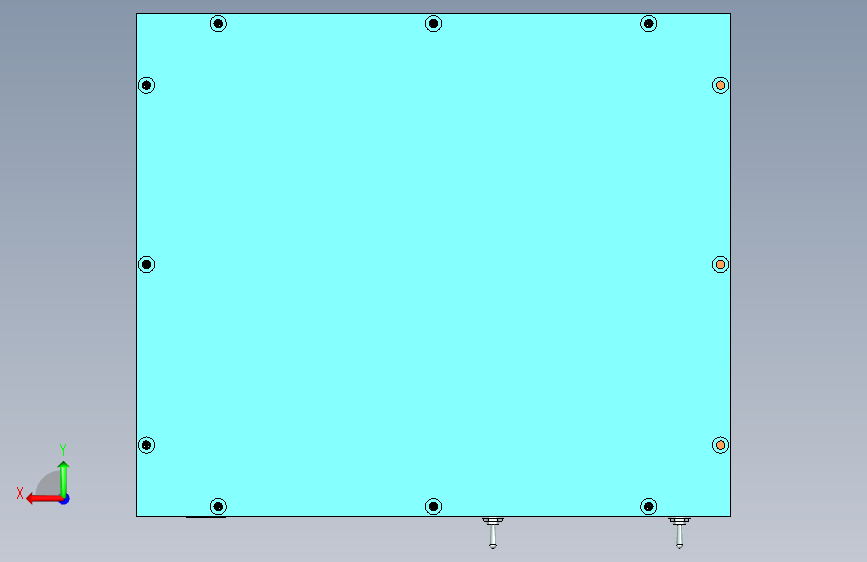Select the center hole along the plate's top edge

pos(434,23)
